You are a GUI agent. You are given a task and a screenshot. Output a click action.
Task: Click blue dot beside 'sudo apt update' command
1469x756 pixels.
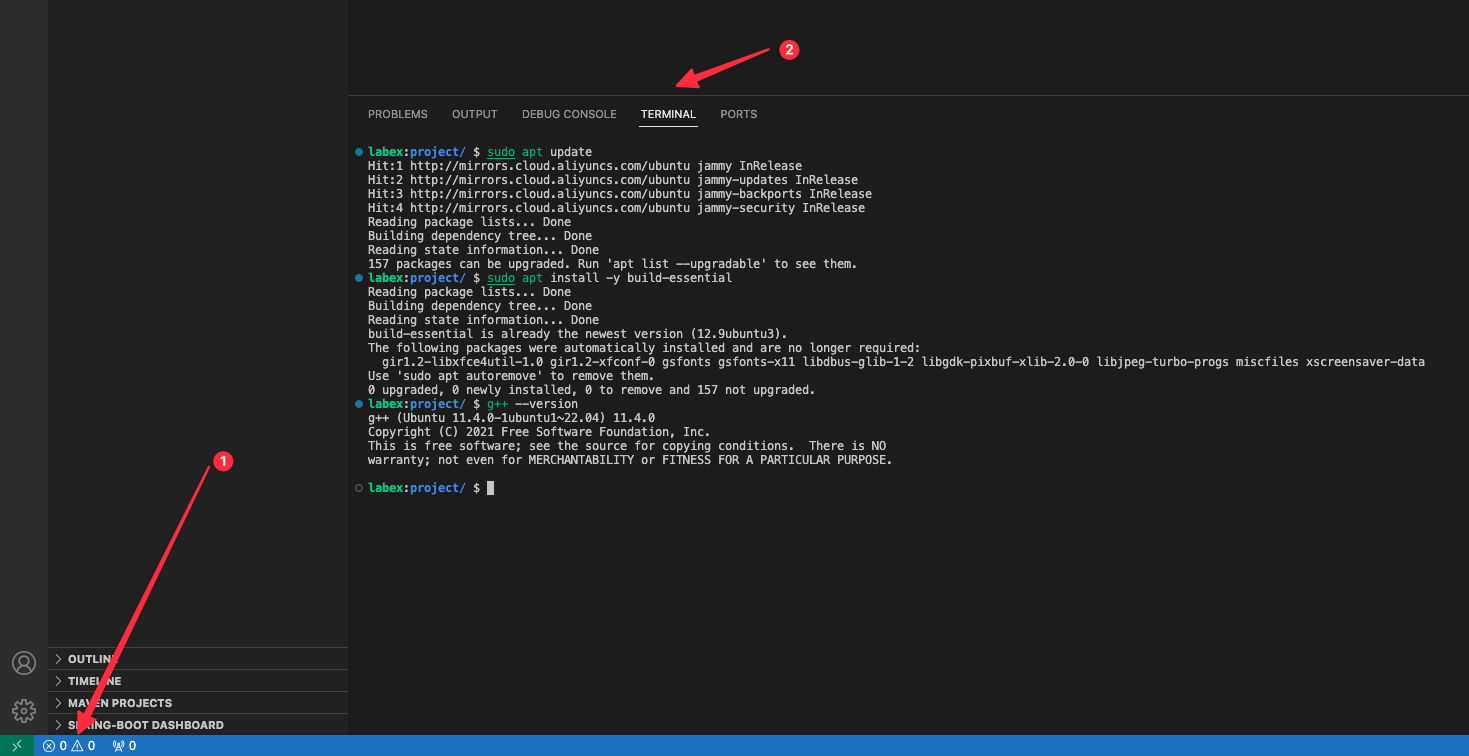point(359,152)
